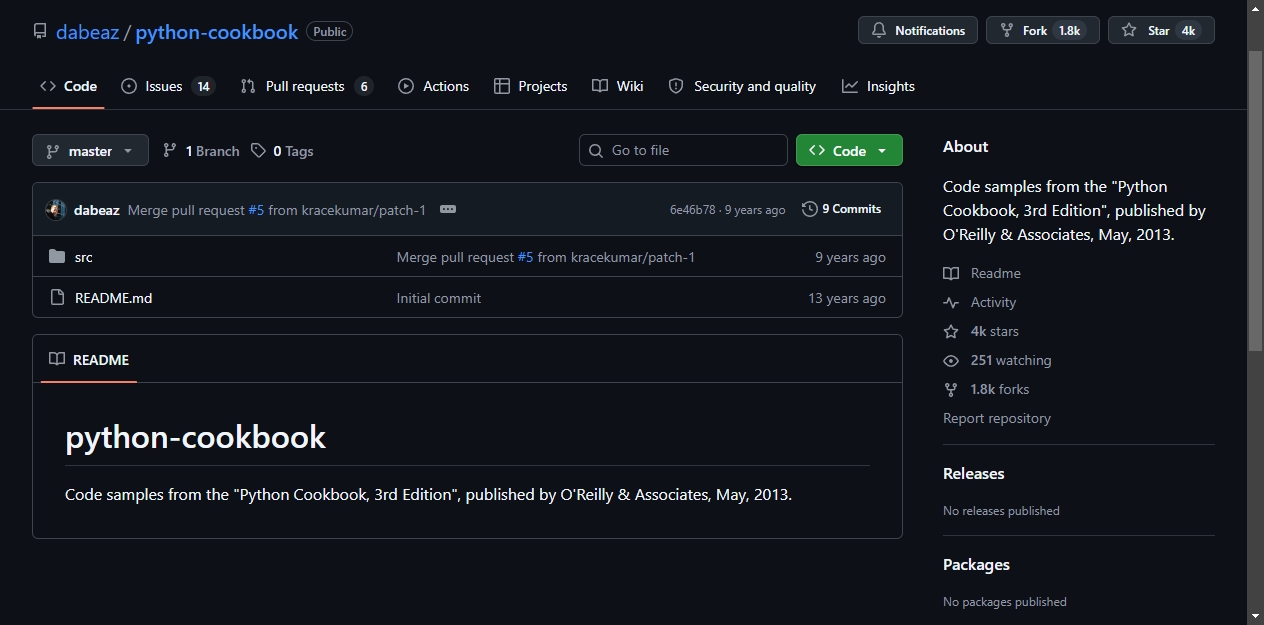1264x625 pixels.
Task: Click the src folder icon
Action: coord(57,257)
